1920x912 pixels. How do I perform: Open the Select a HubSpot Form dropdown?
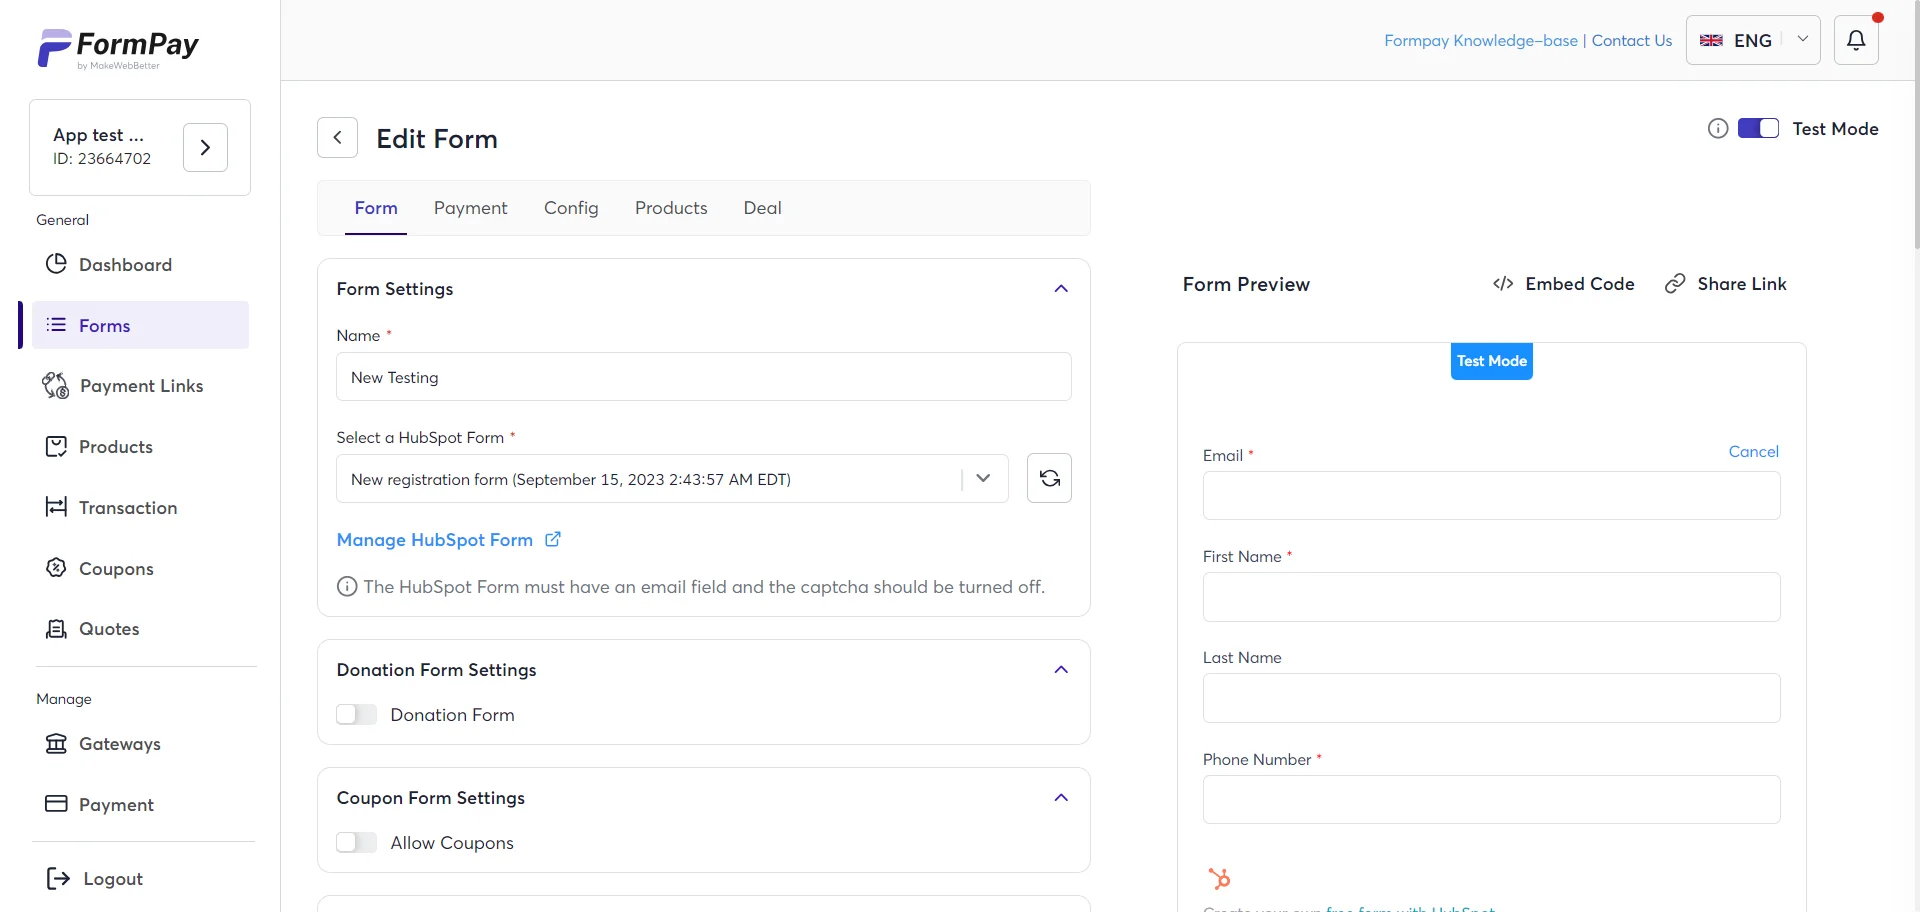coord(672,479)
